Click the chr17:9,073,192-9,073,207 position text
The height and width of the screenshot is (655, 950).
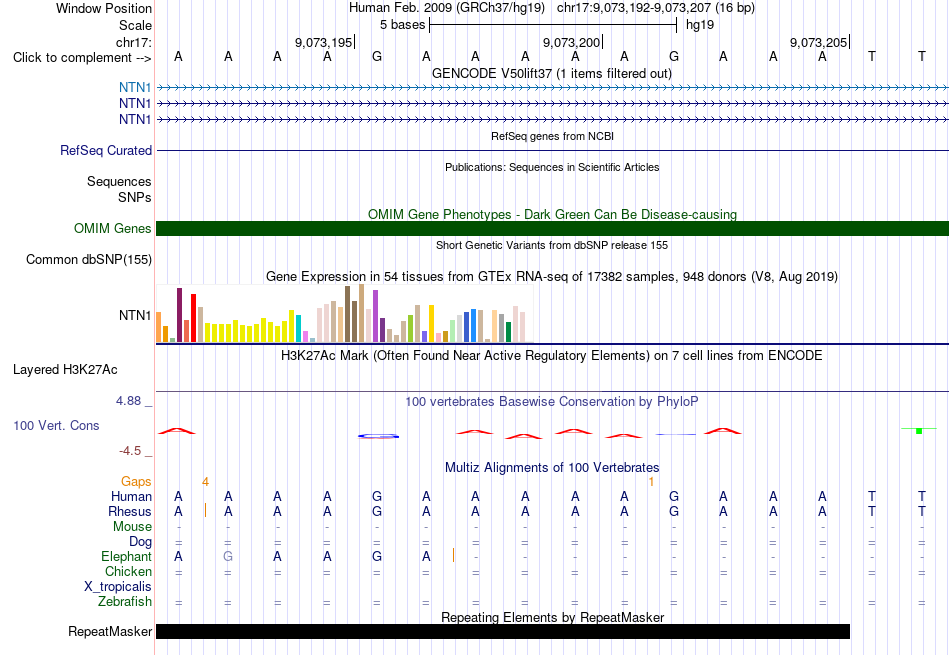point(656,8)
